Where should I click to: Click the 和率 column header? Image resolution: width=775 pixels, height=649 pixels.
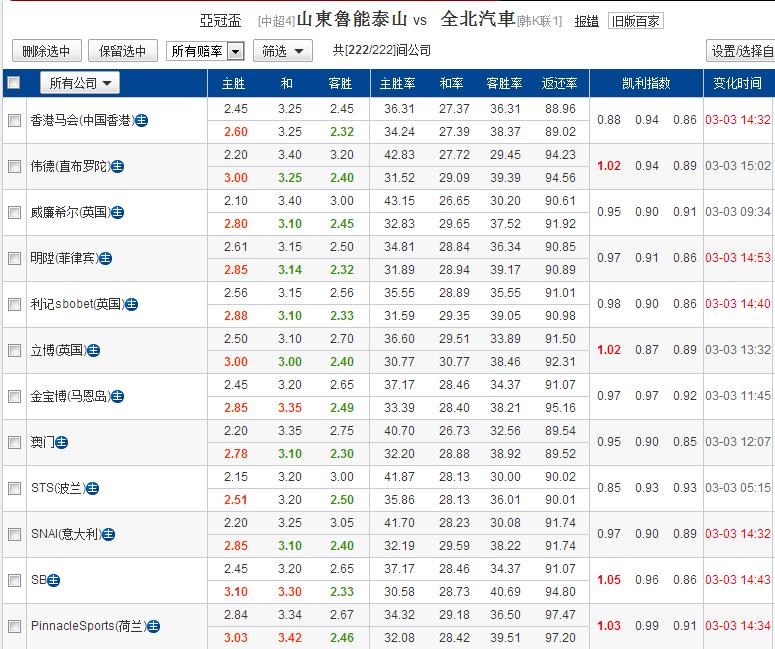[452, 84]
